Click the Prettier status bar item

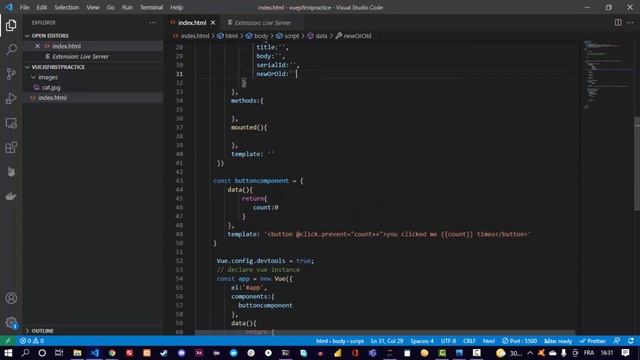click(593, 341)
